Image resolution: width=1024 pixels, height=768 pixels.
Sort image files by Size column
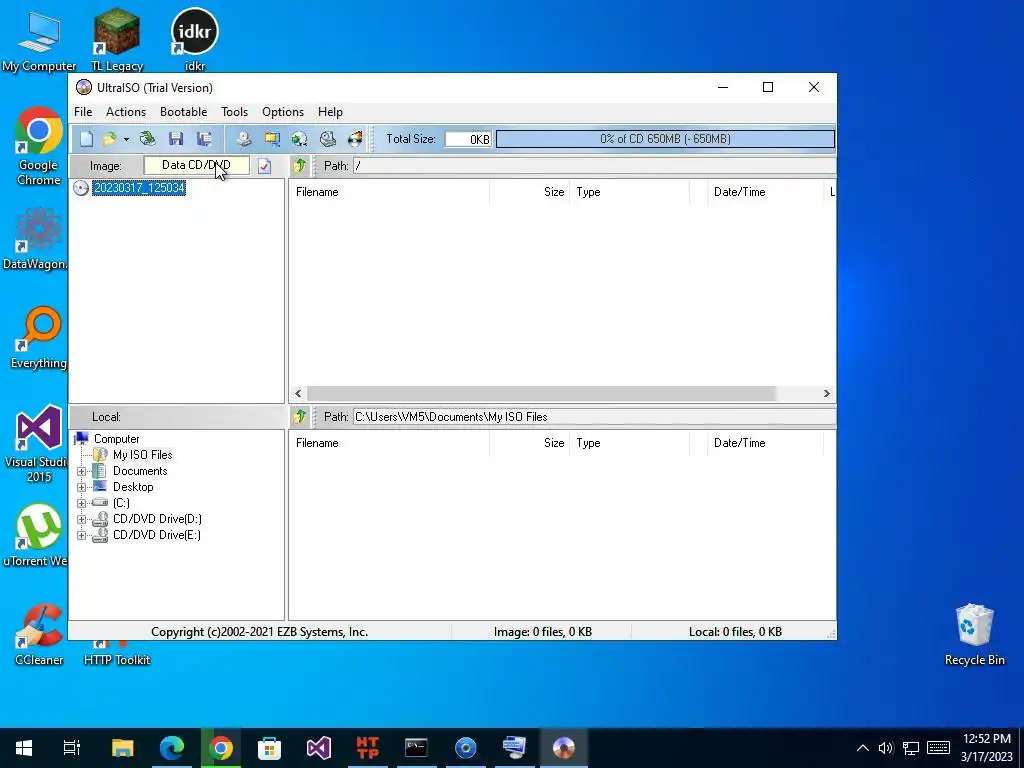click(529, 192)
